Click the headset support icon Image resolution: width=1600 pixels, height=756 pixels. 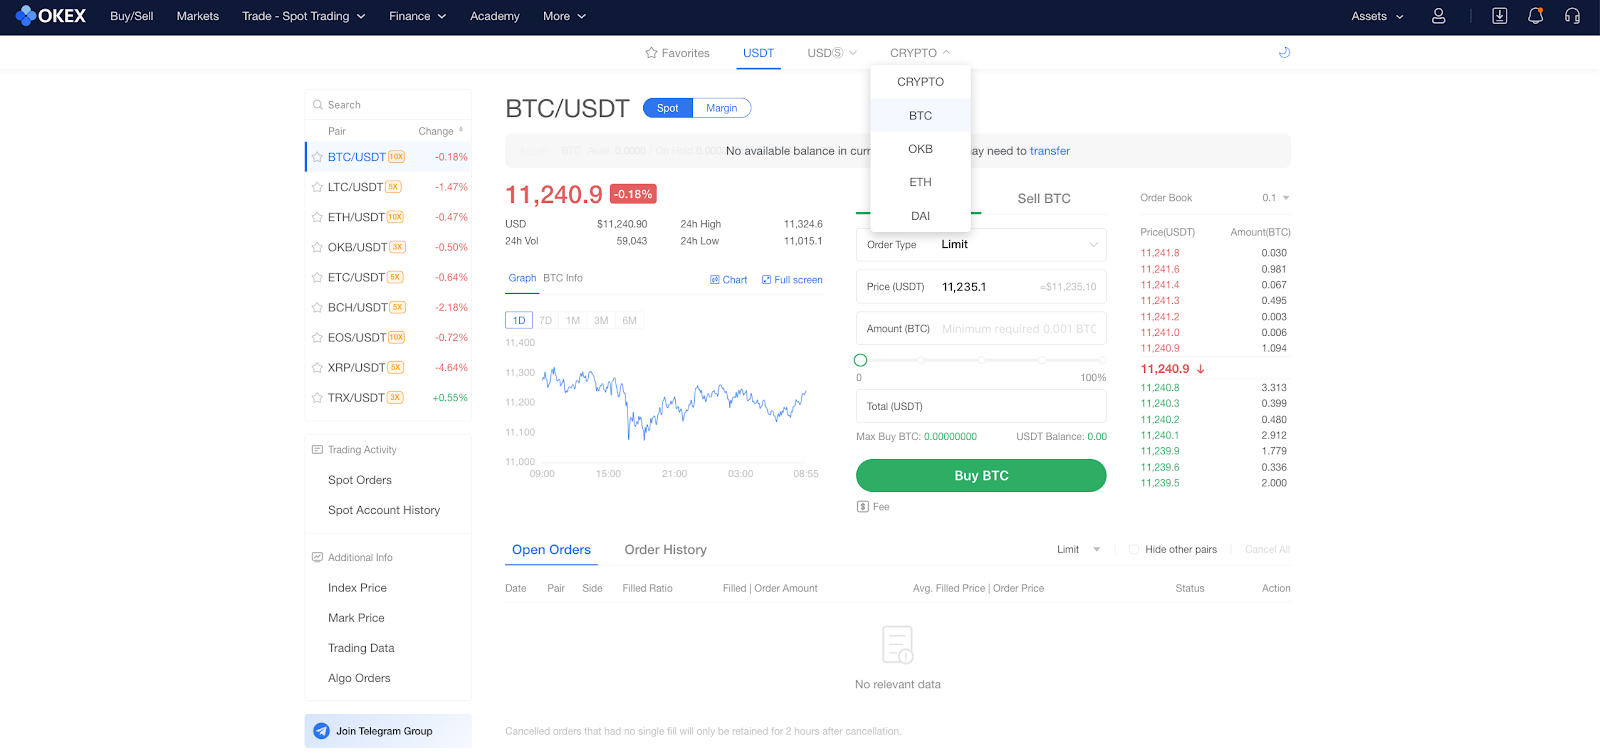1572,16
